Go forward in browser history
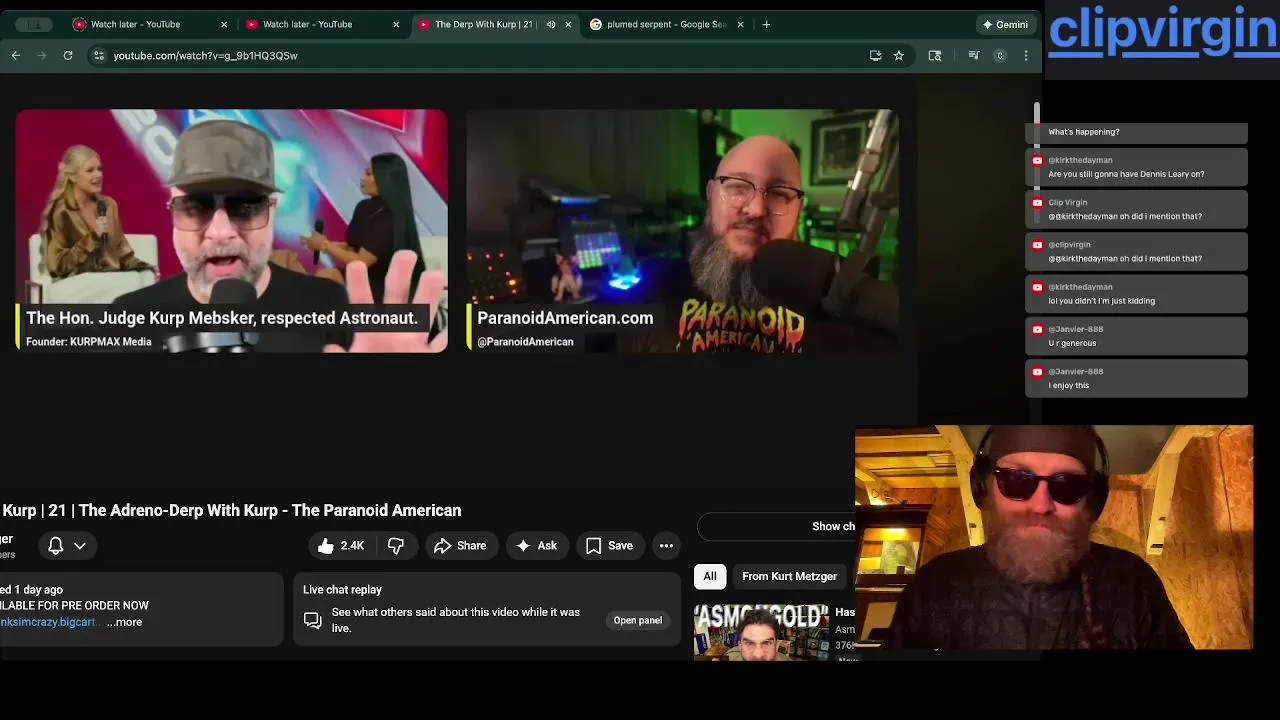Image resolution: width=1280 pixels, height=720 pixels. click(x=42, y=56)
